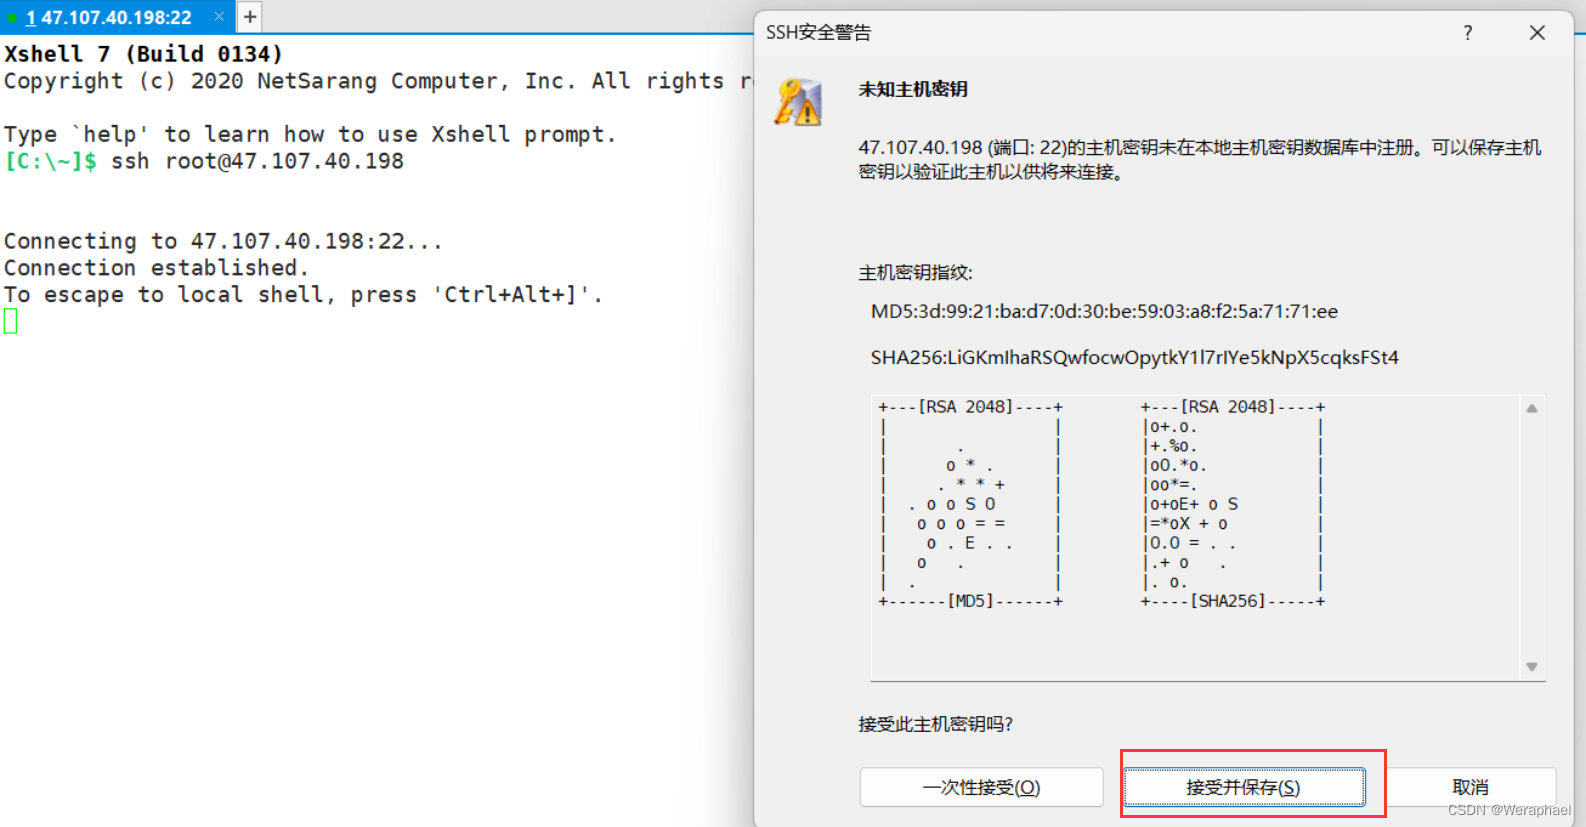Click the Accept Once (一次性接受) button

pos(981,787)
